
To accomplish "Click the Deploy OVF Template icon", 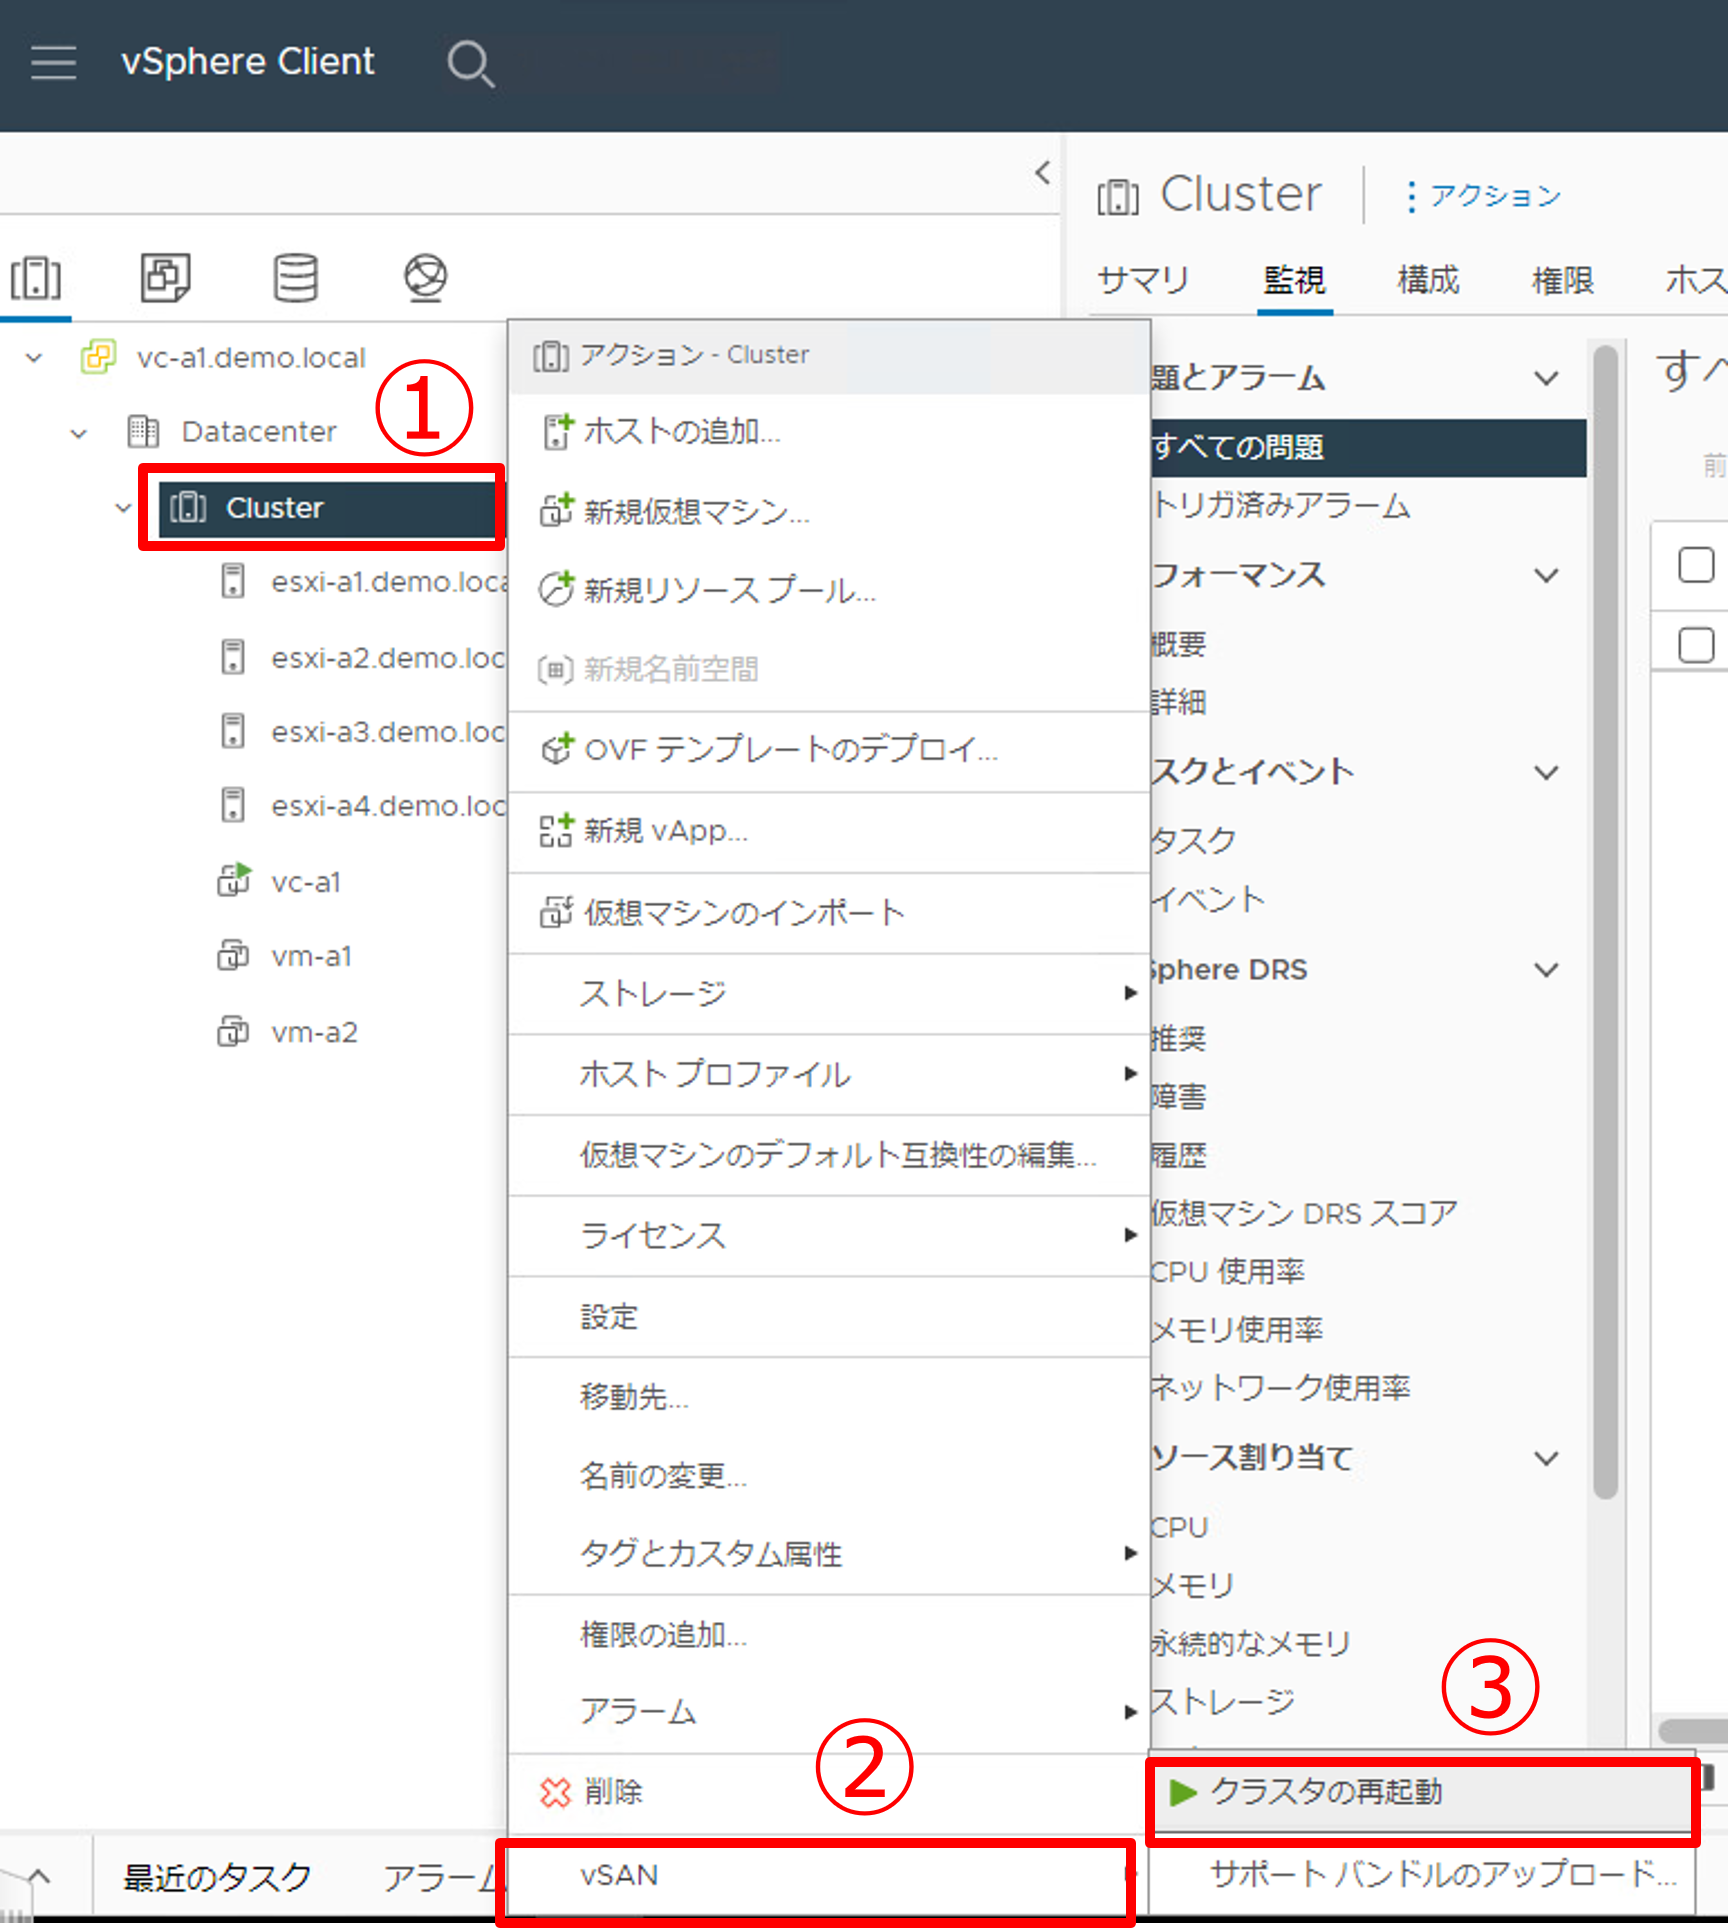I will 557,748.
